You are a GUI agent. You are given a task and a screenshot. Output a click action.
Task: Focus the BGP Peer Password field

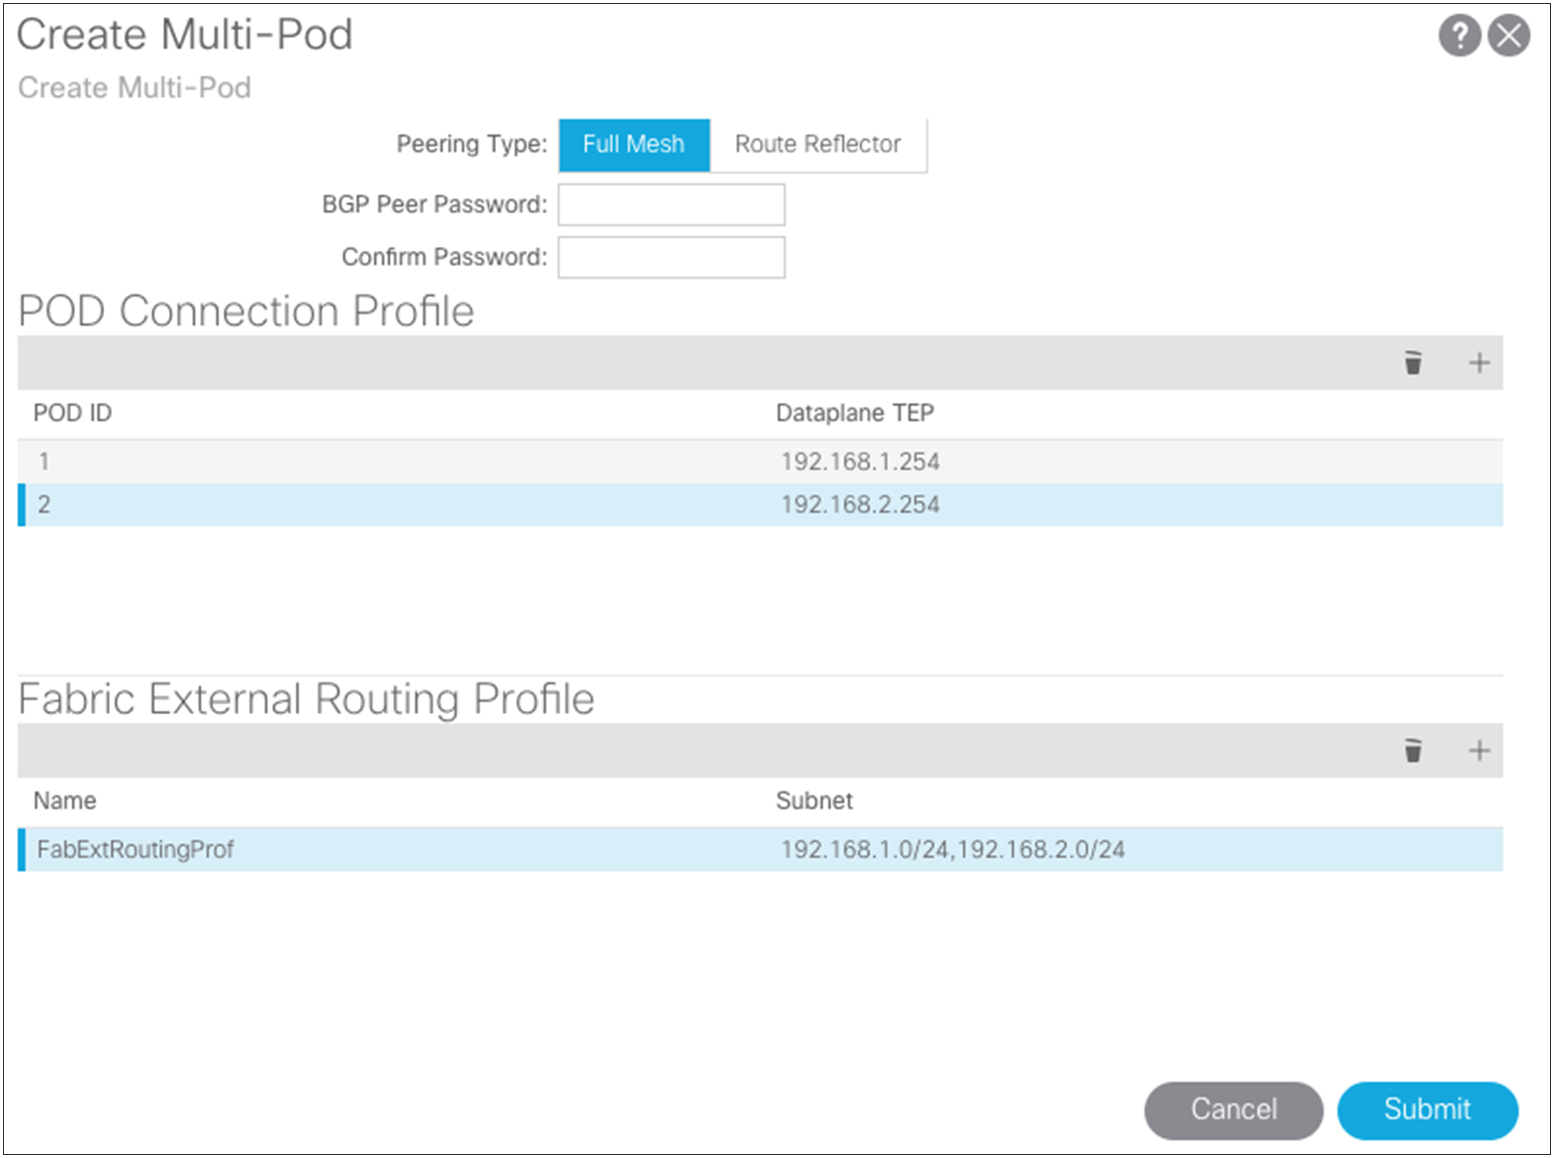[x=671, y=204]
